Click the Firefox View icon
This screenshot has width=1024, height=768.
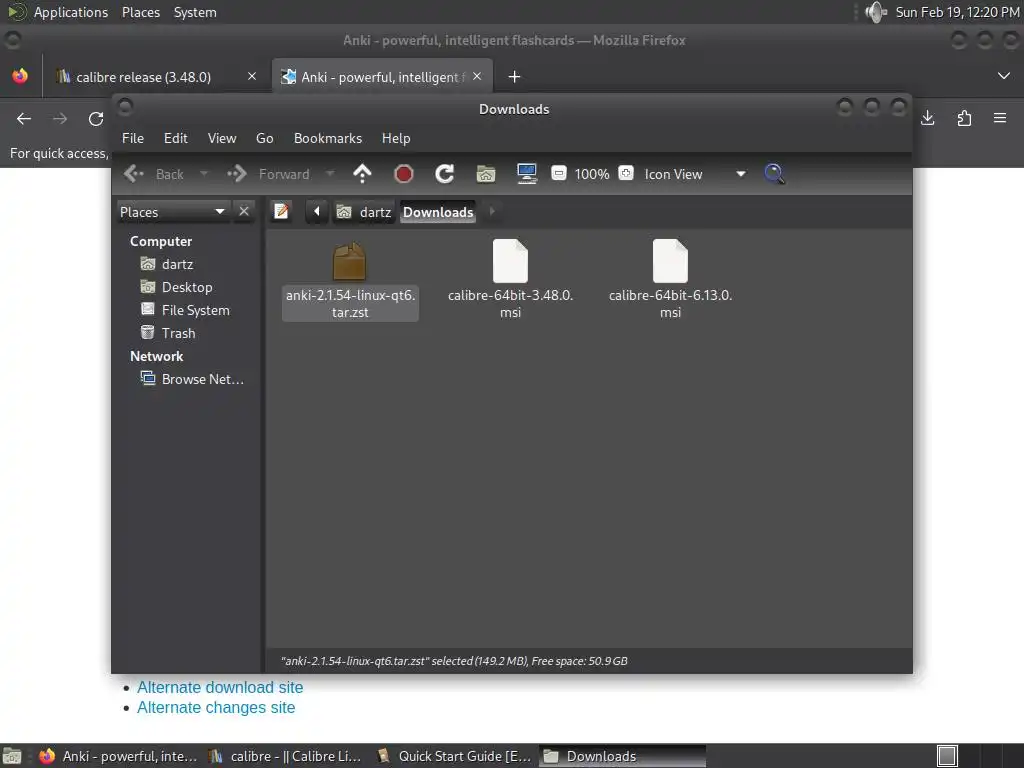pos(20,76)
